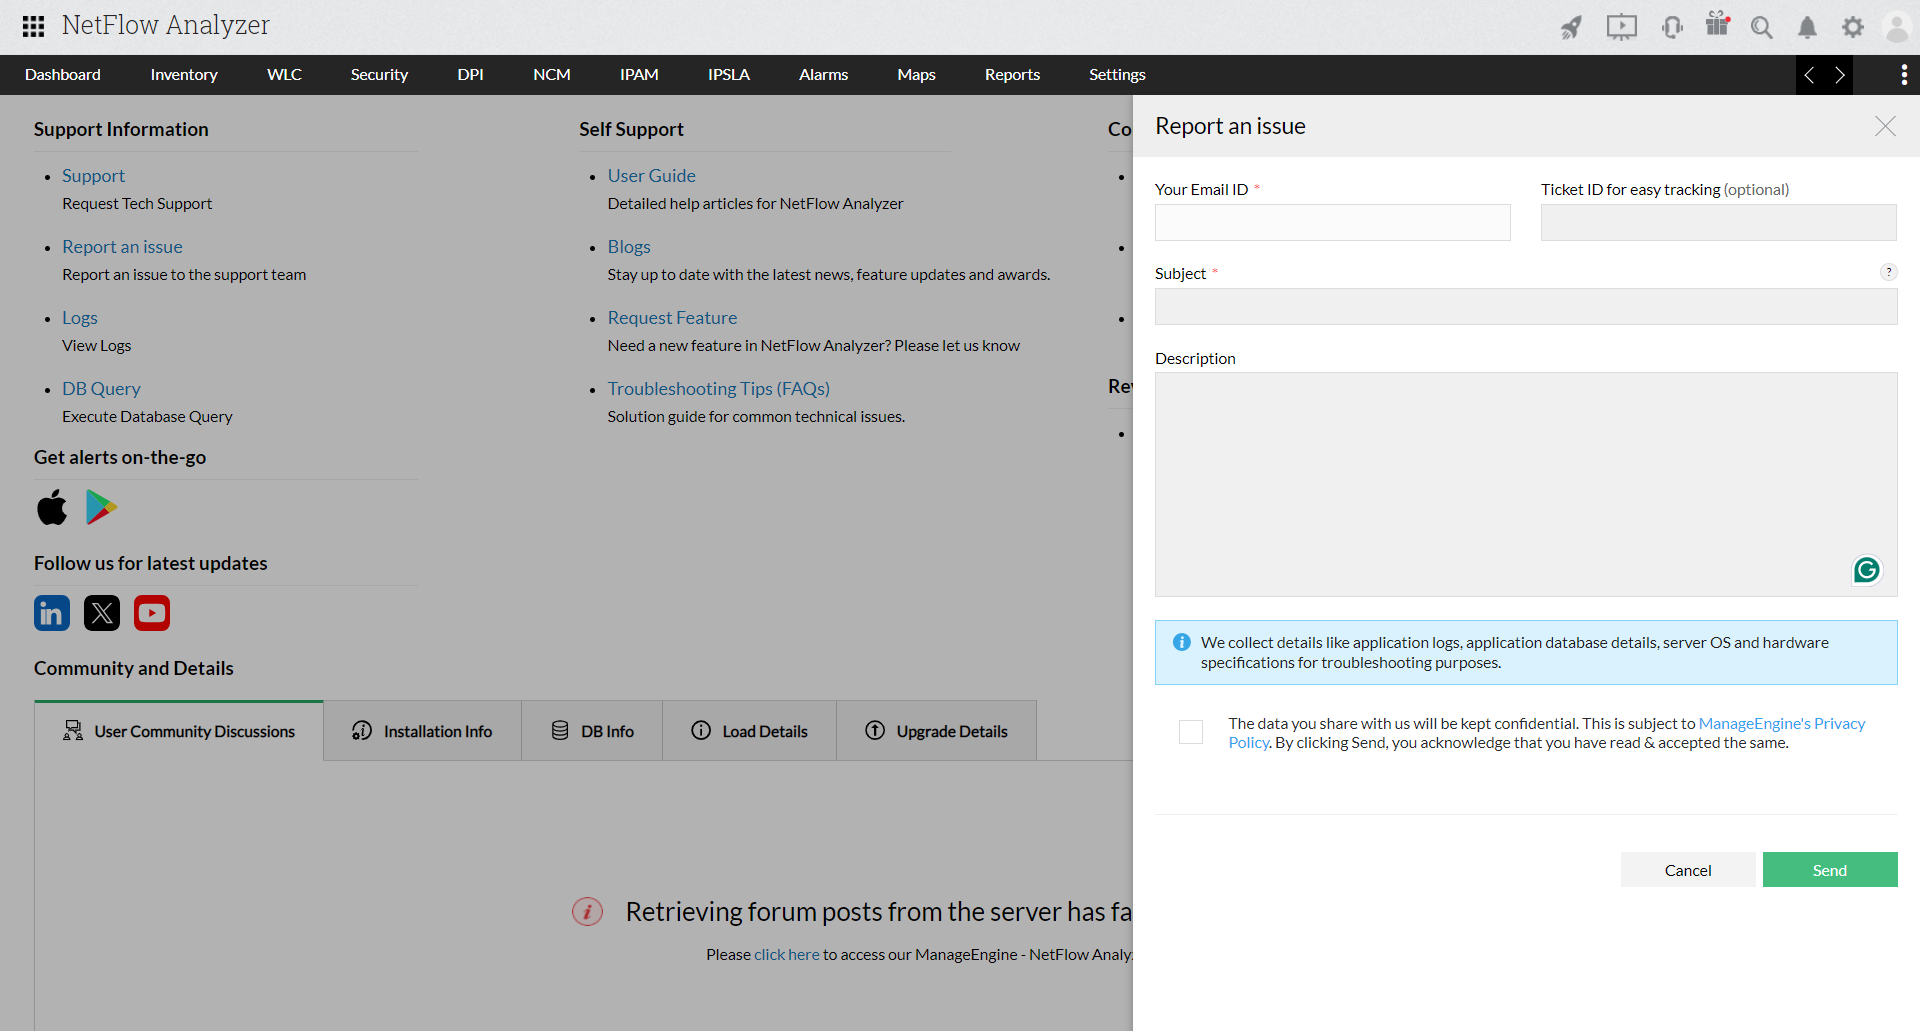Switch to the Installation Info tab

pyautogui.click(x=422, y=731)
